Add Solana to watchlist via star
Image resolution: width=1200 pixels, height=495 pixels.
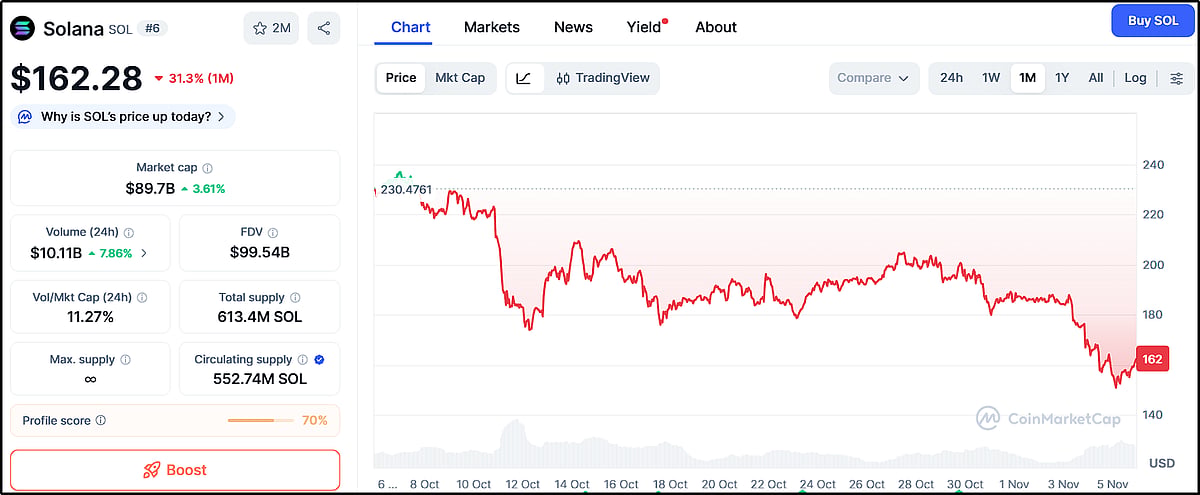(x=271, y=28)
